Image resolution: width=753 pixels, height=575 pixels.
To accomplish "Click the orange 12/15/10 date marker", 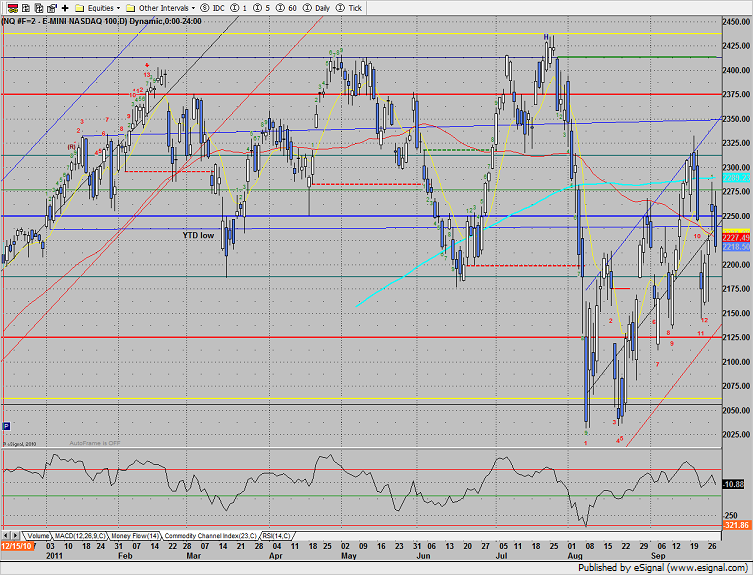I will [16, 546].
